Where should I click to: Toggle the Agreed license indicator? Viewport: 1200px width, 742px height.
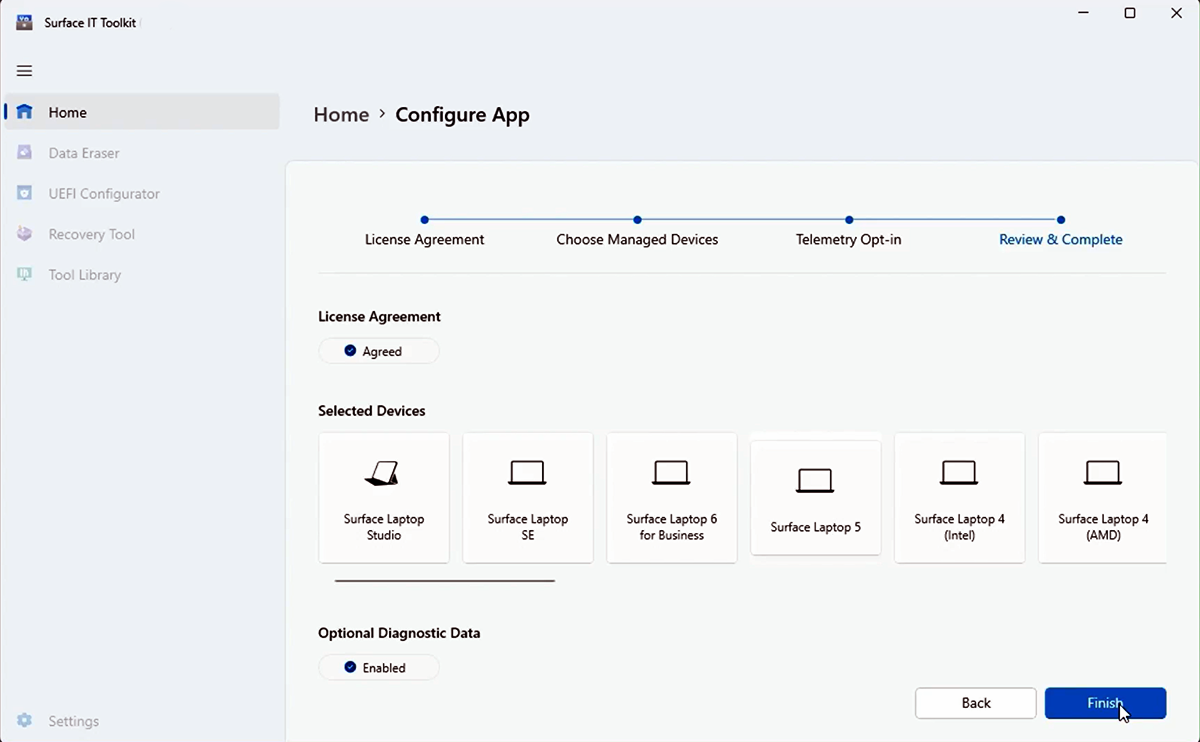[x=378, y=351]
